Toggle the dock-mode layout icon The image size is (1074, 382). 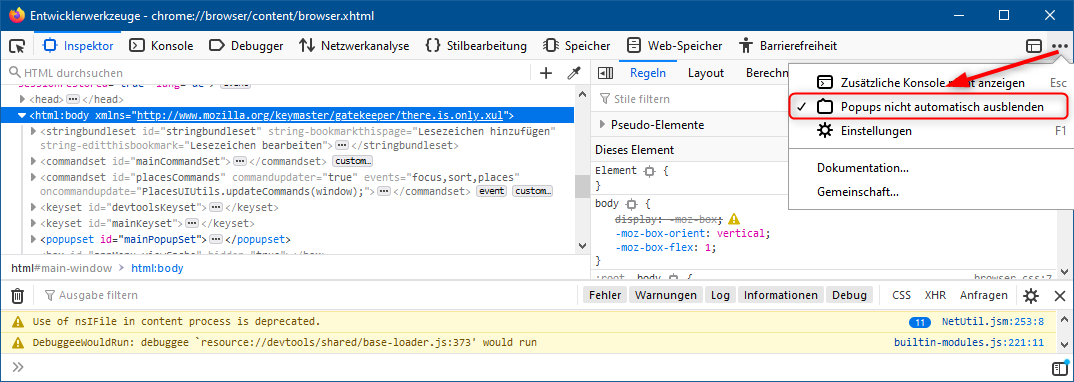pyautogui.click(x=1034, y=46)
